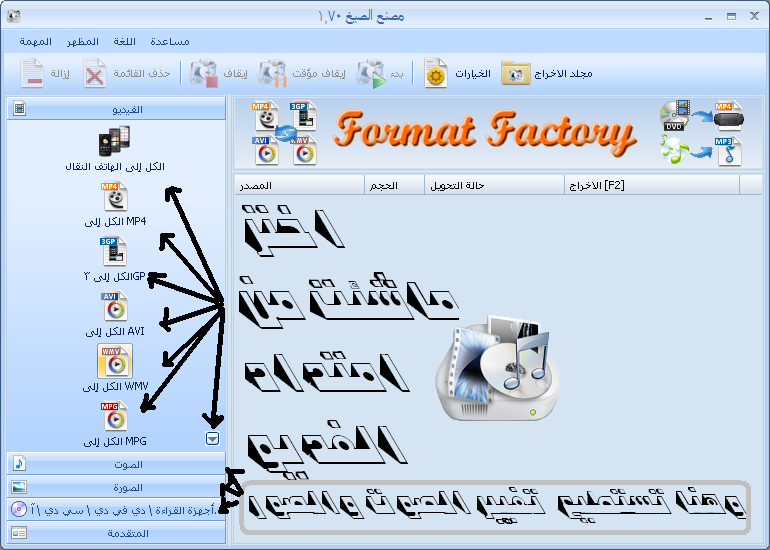Expand the أجهزة القراءة DVD/CD section

(x=116, y=510)
